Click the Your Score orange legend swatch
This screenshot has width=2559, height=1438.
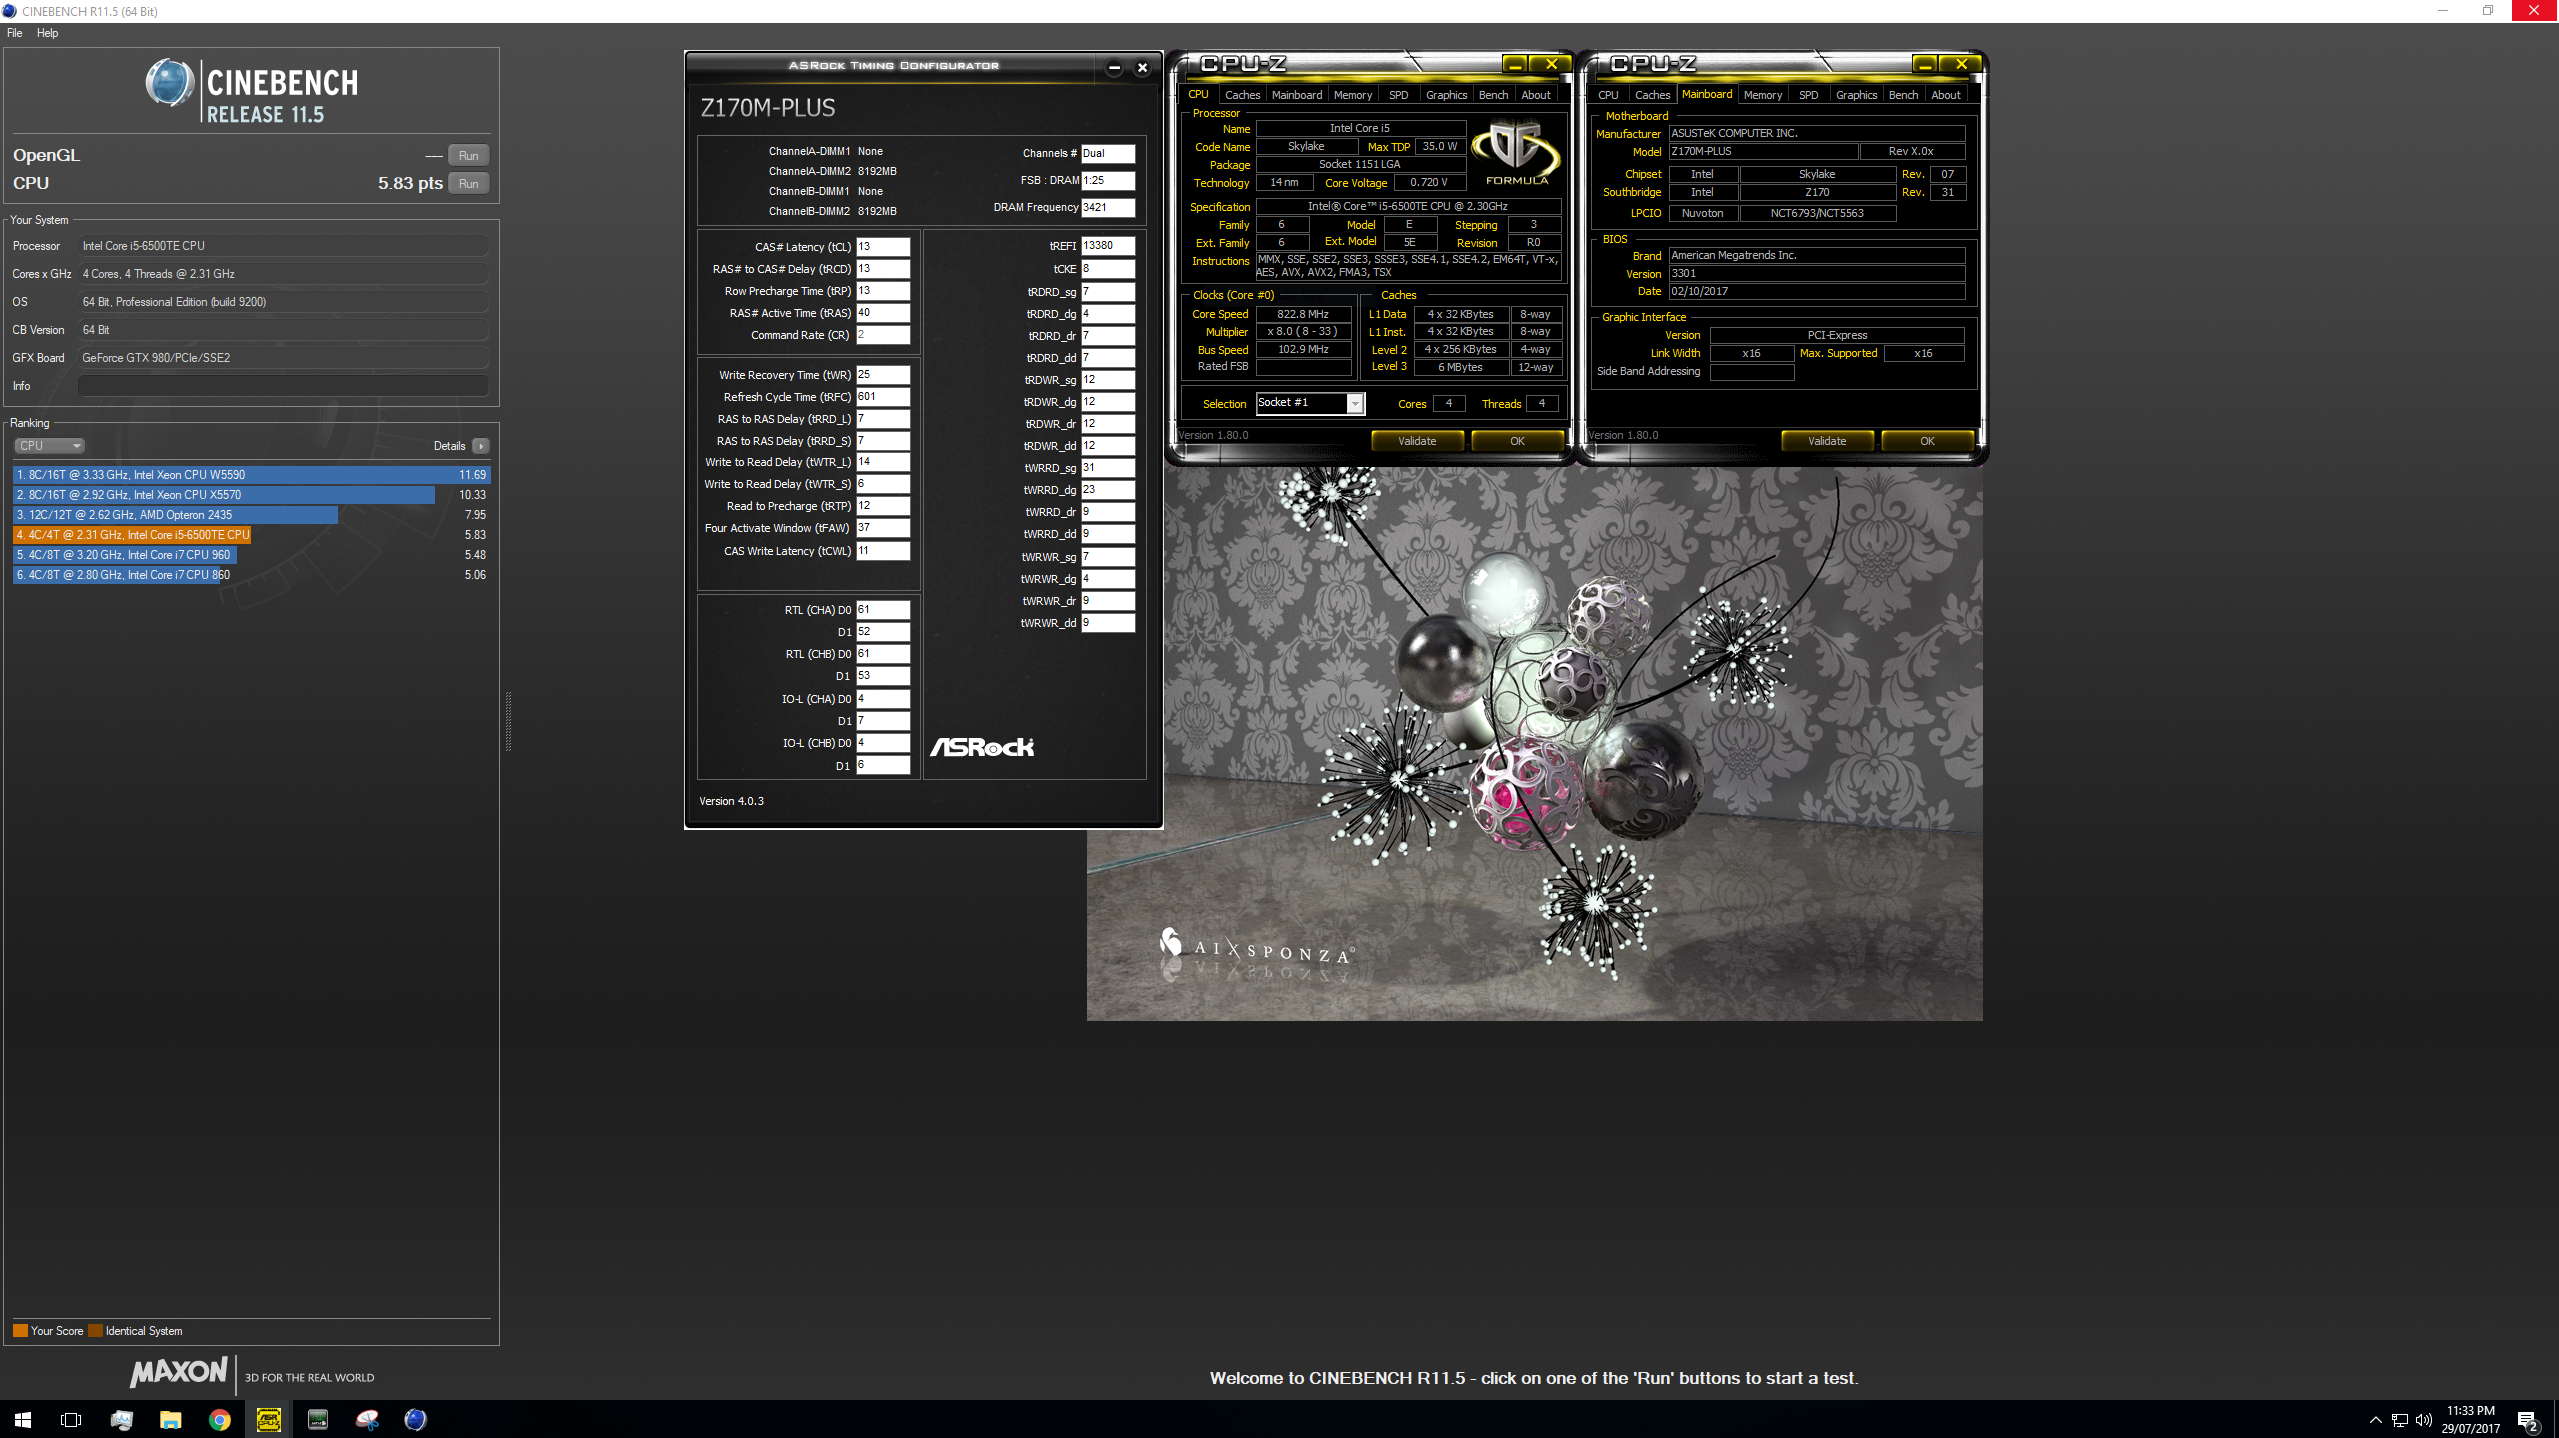tap(20, 1331)
